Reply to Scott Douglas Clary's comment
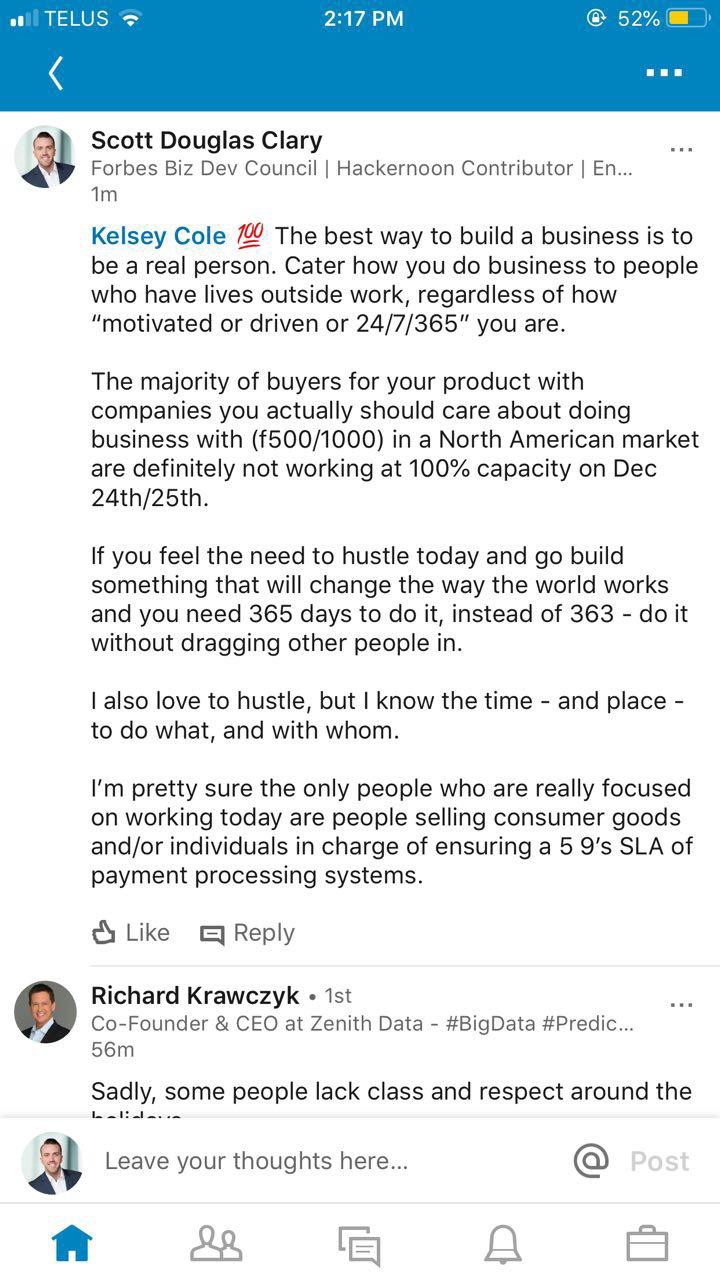The width and height of the screenshot is (720, 1280). (248, 933)
